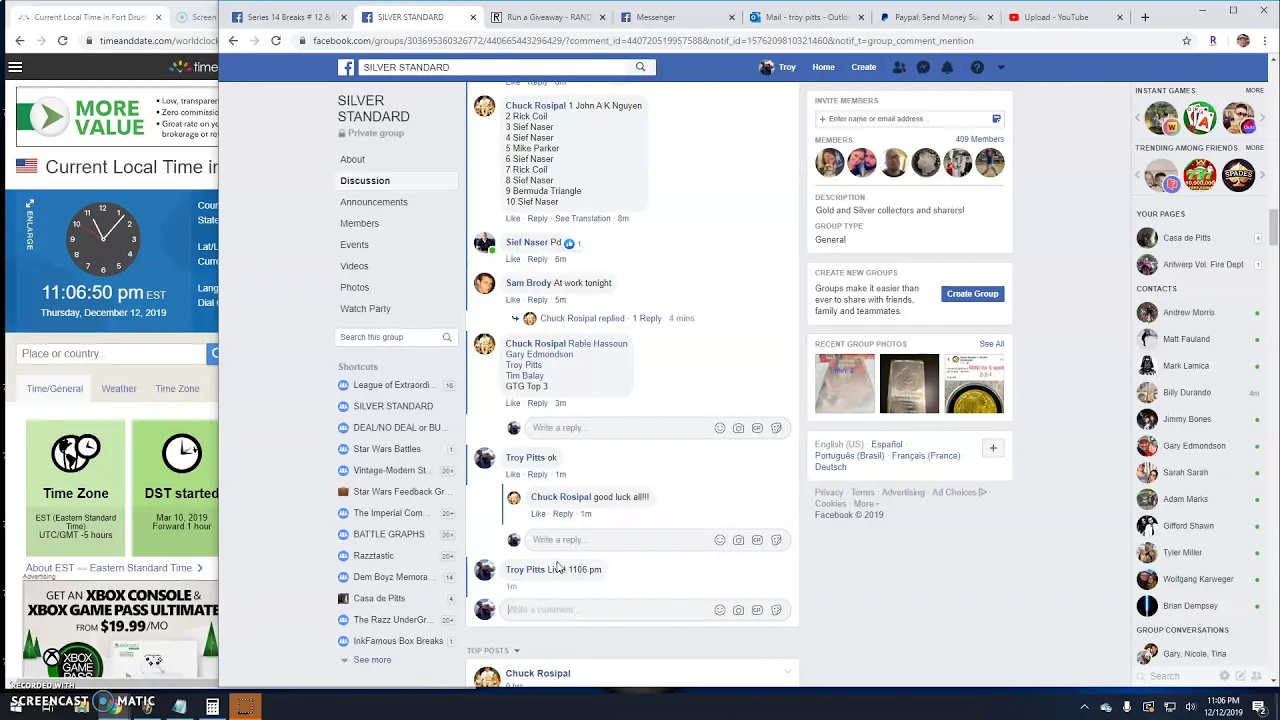The width and height of the screenshot is (1280, 720).
Task: Click the Facebook search magnifier button
Action: click(x=641, y=67)
